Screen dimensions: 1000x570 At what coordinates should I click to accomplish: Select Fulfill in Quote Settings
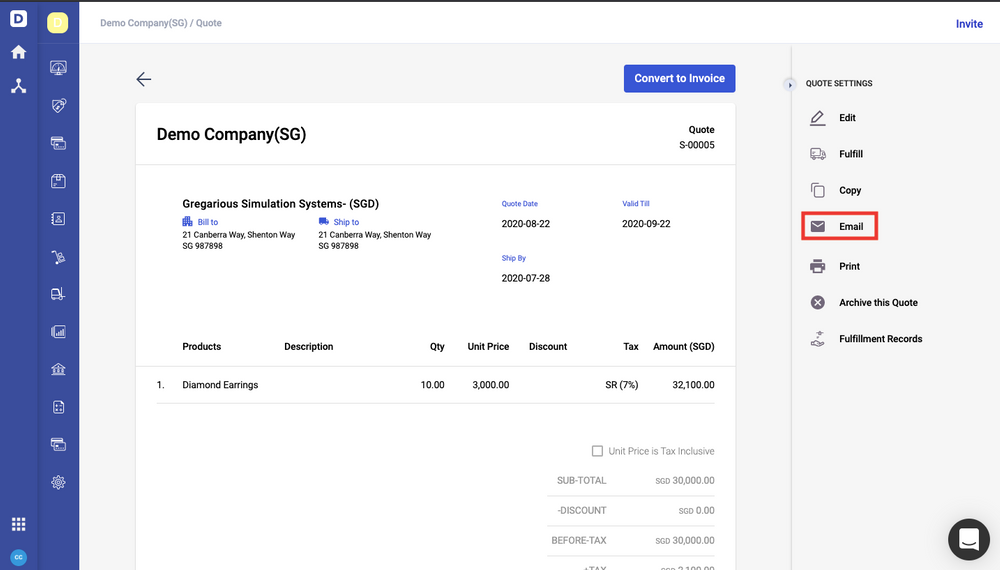pyautogui.click(x=850, y=154)
